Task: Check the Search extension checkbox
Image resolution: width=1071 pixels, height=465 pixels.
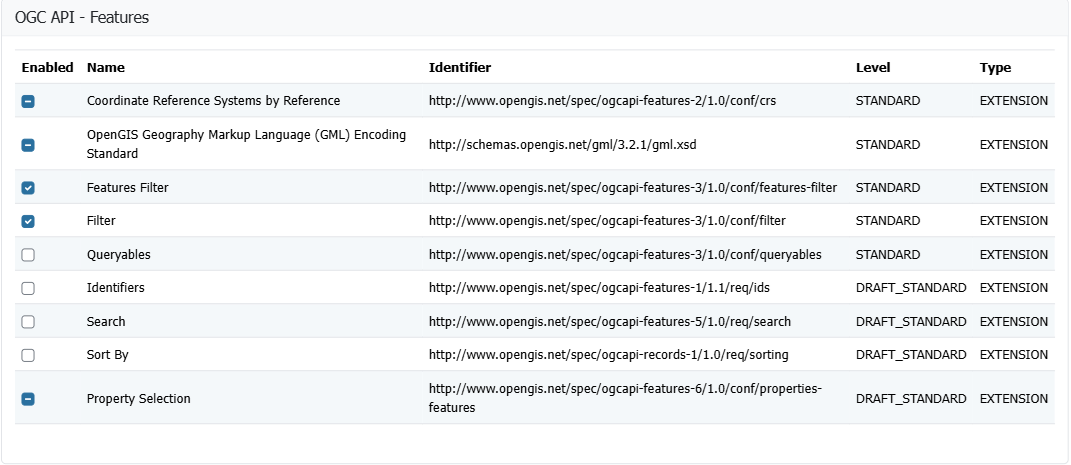Action: click(x=28, y=322)
